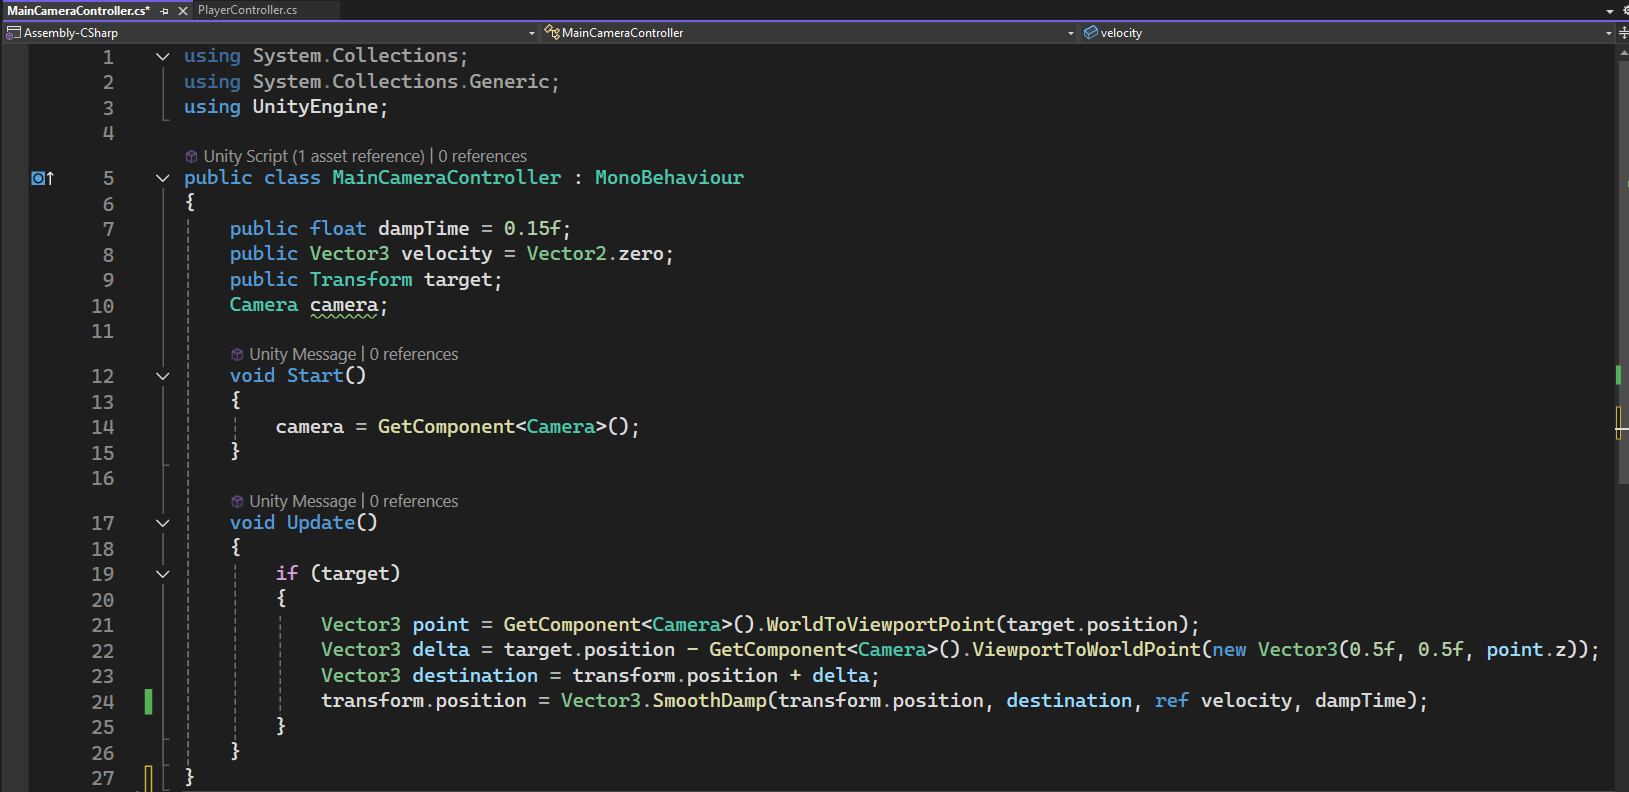Click '0 references' link above the class declaration
This screenshot has height=792, width=1629.
tap(482, 157)
